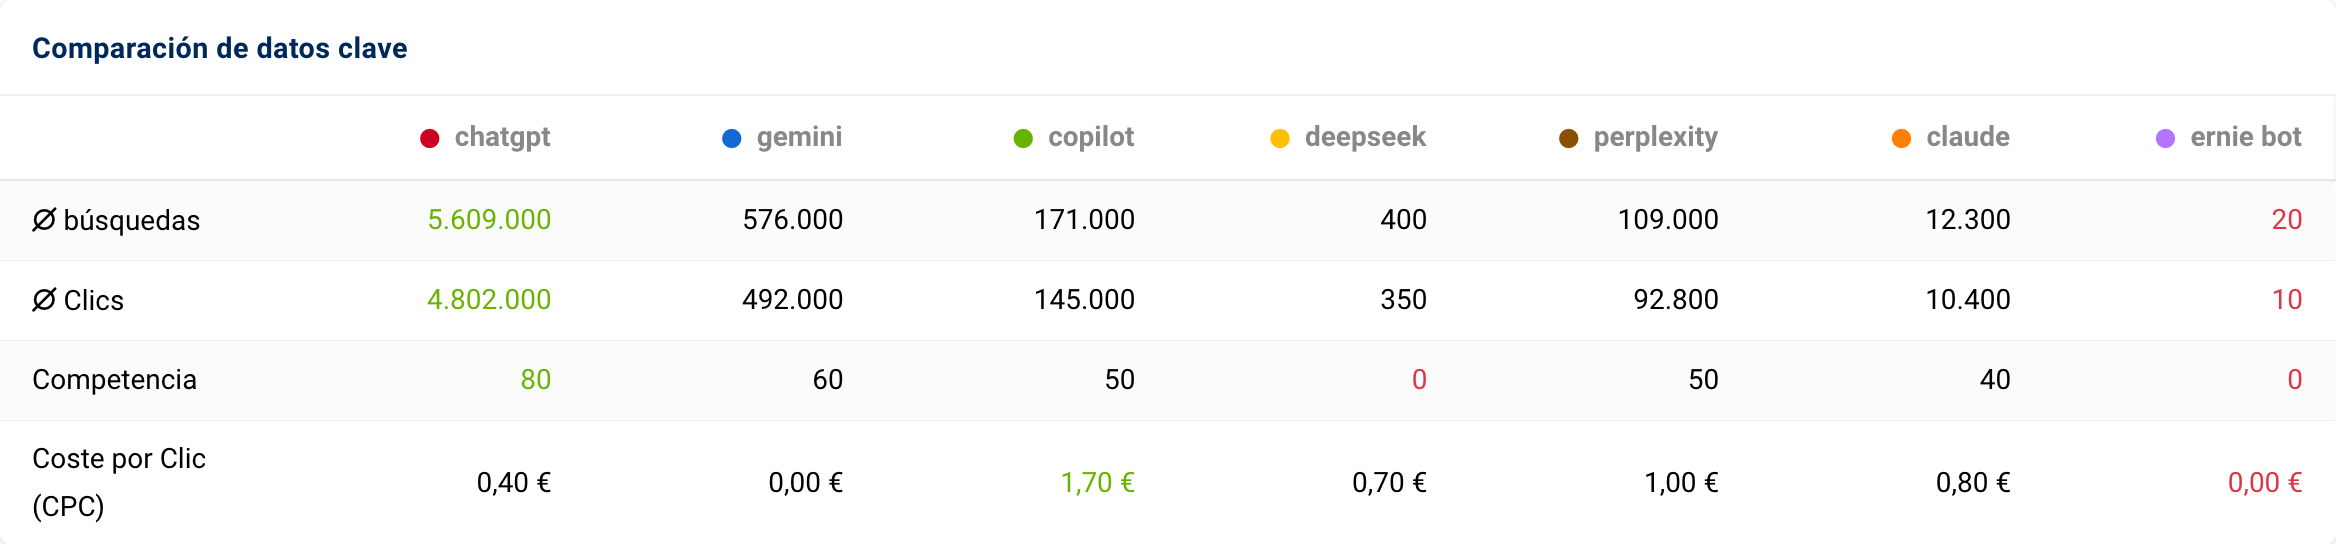
Task: Click the red chatgpt color dot
Action: click(x=430, y=138)
